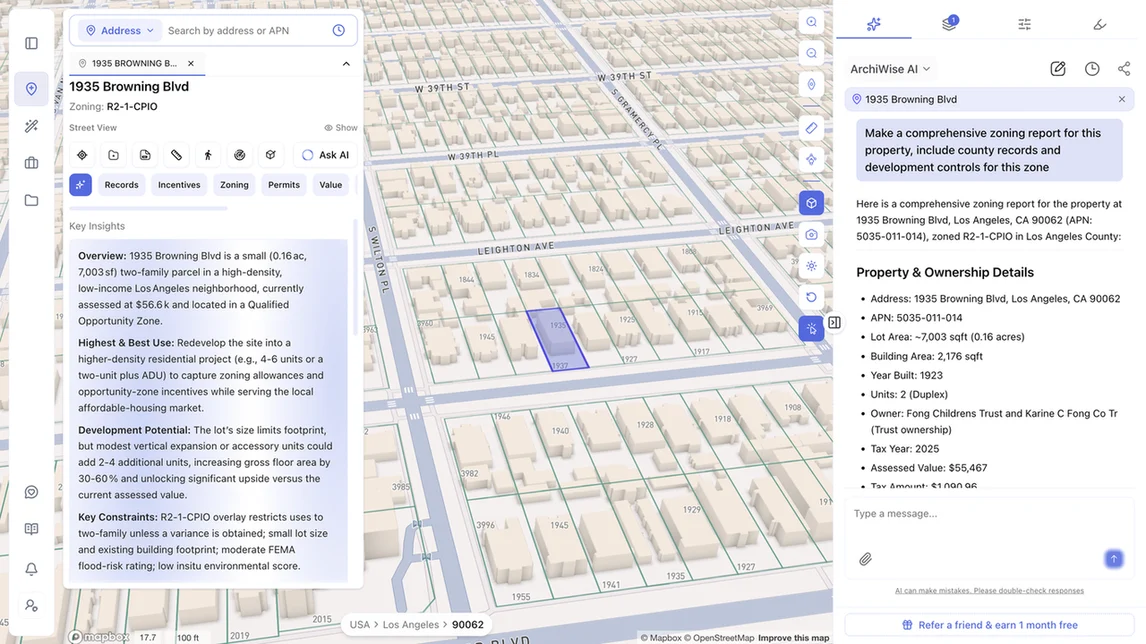Toggle the parcel selection cursor tool
Viewport: 1146px width, 644px height.
tap(811, 329)
